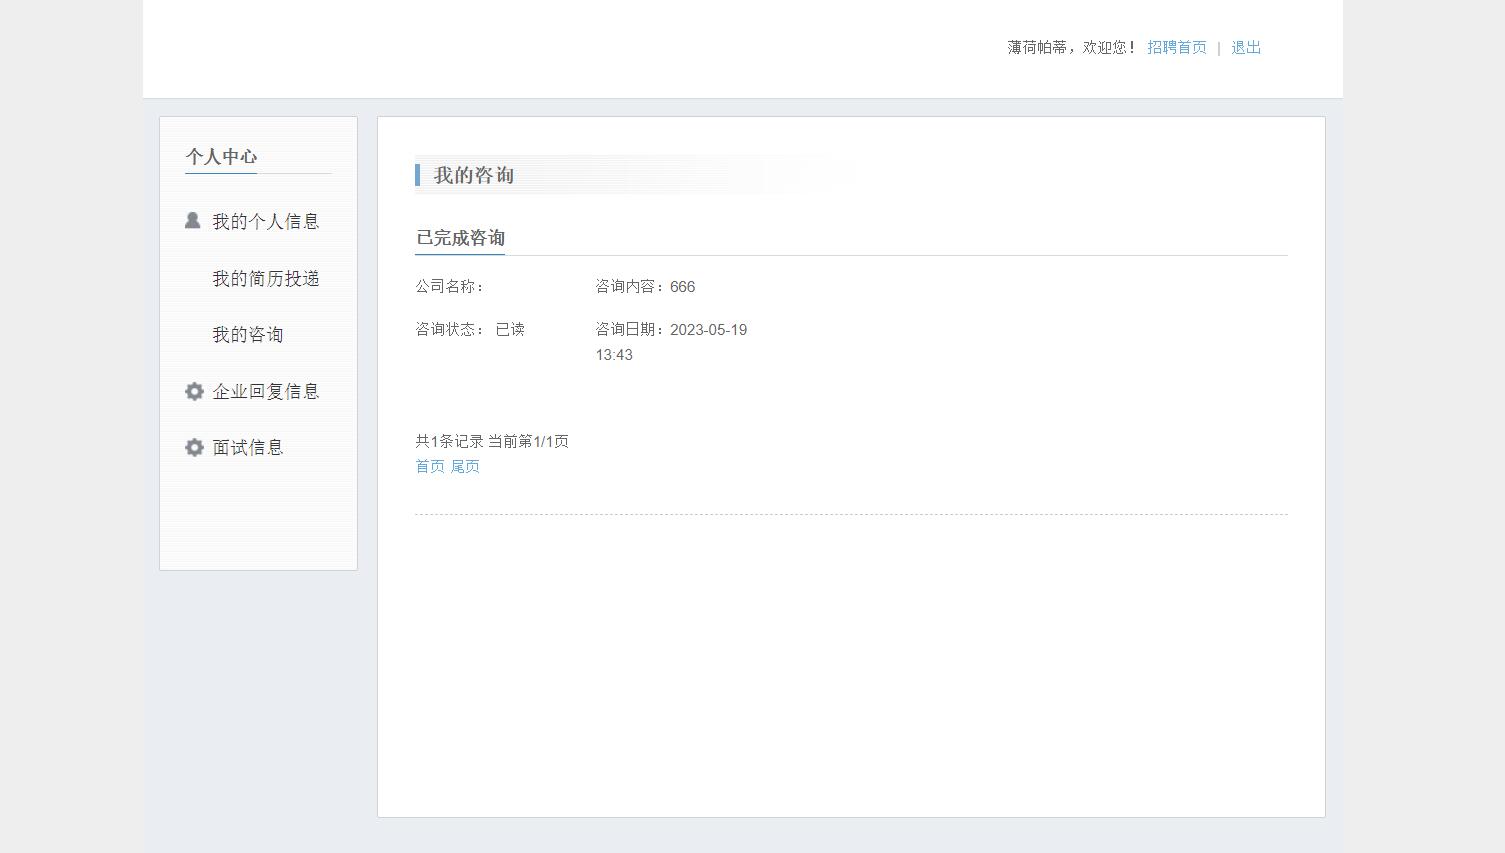Click the 退出 logout link

coord(1246,47)
